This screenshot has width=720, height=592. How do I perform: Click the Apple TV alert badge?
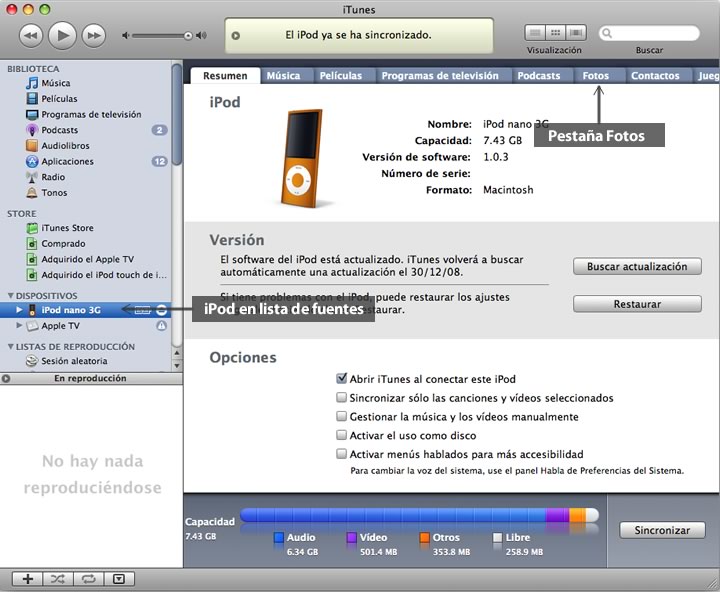[x=161, y=326]
